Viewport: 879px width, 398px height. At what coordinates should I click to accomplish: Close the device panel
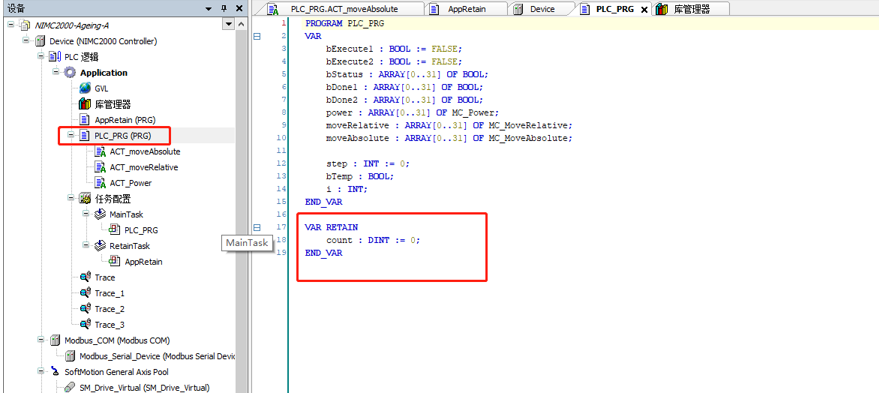tap(239, 8)
